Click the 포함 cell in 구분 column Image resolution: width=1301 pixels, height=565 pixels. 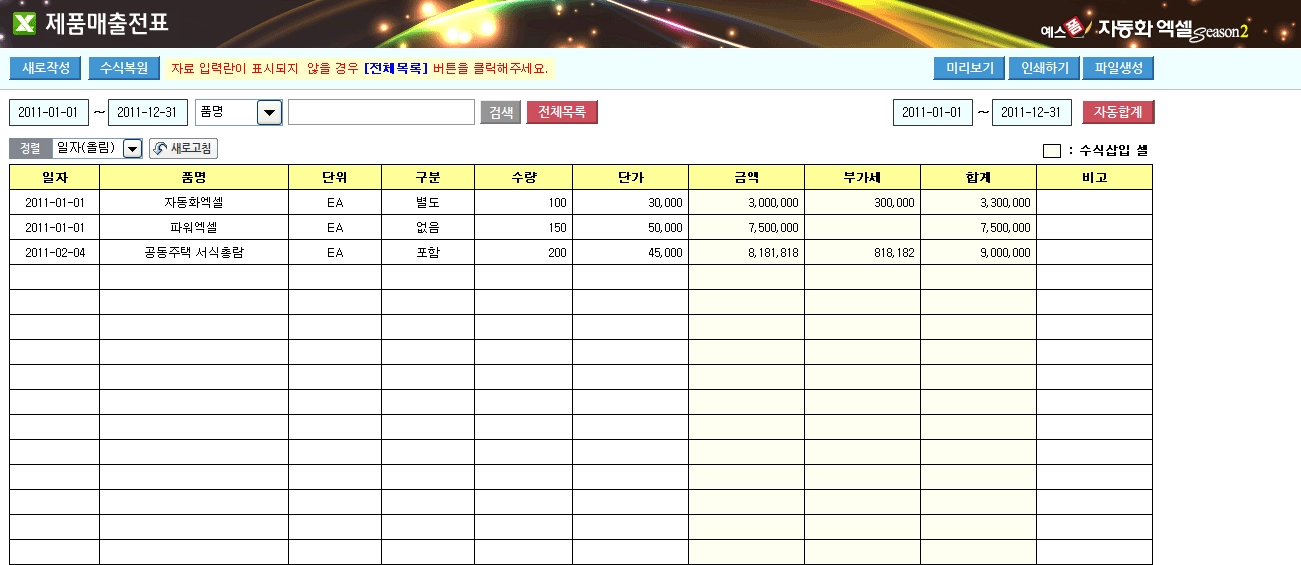point(428,252)
